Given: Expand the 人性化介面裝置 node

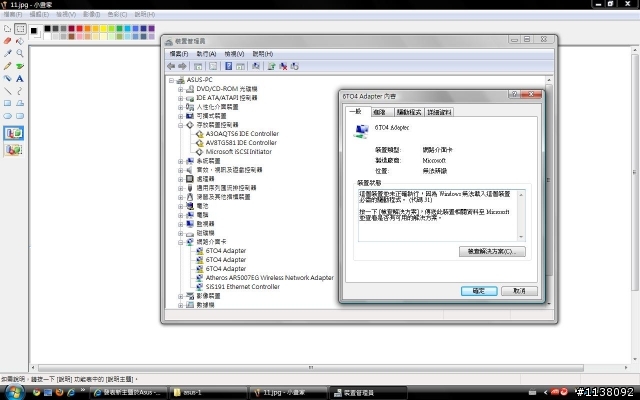Looking at the screenshot, I should [x=180, y=107].
